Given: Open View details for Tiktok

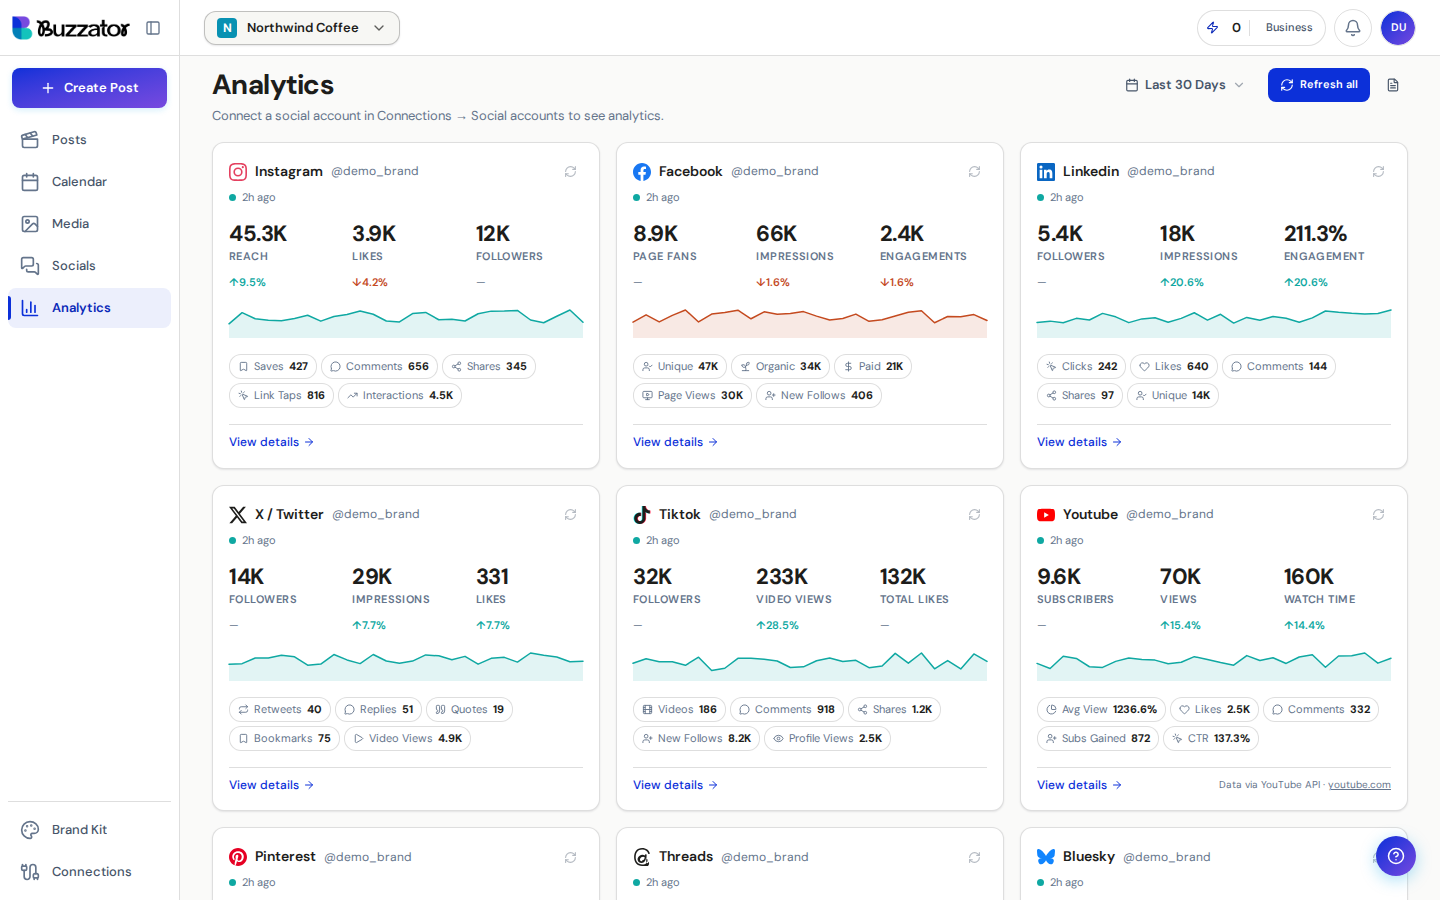Looking at the screenshot, I should [676, 785].
